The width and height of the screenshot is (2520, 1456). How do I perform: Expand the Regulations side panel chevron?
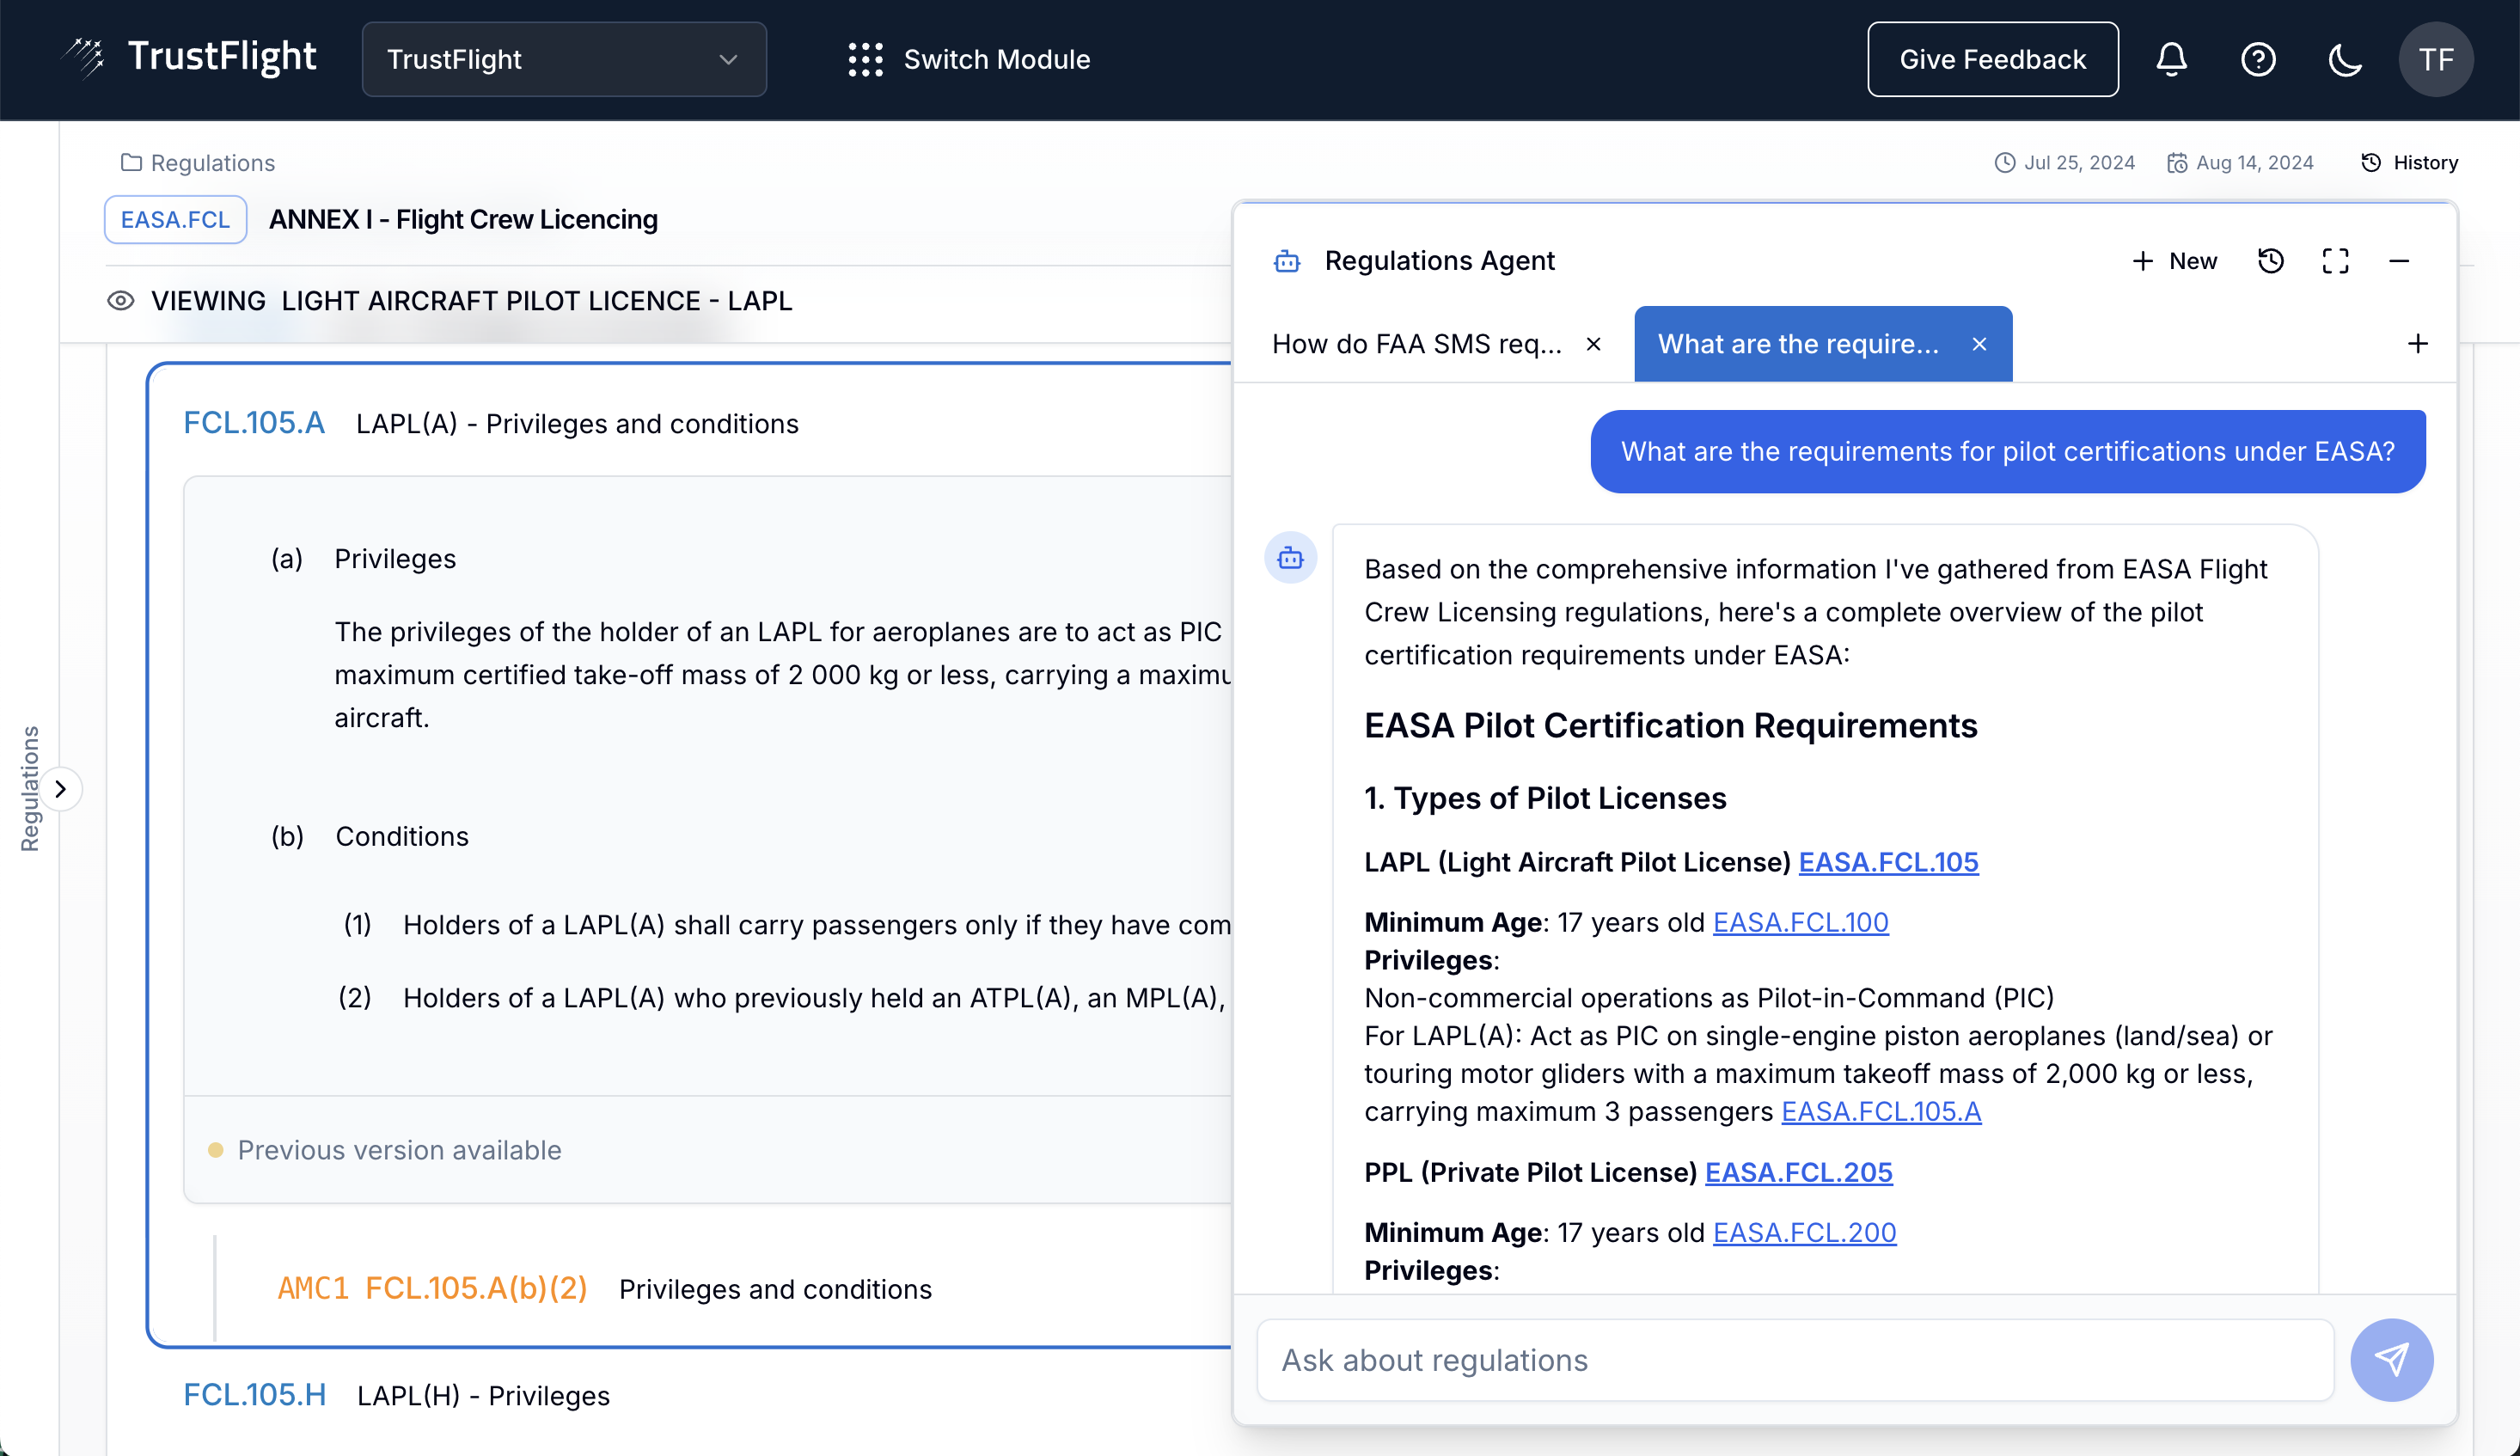(x=61, y=789)
